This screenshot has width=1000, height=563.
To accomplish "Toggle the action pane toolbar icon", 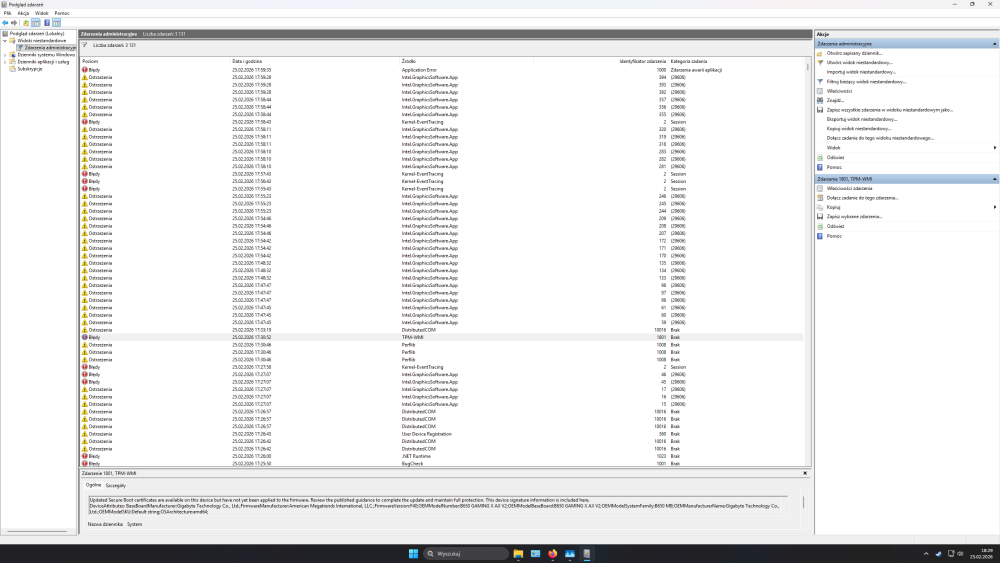I will click(57, 22).
